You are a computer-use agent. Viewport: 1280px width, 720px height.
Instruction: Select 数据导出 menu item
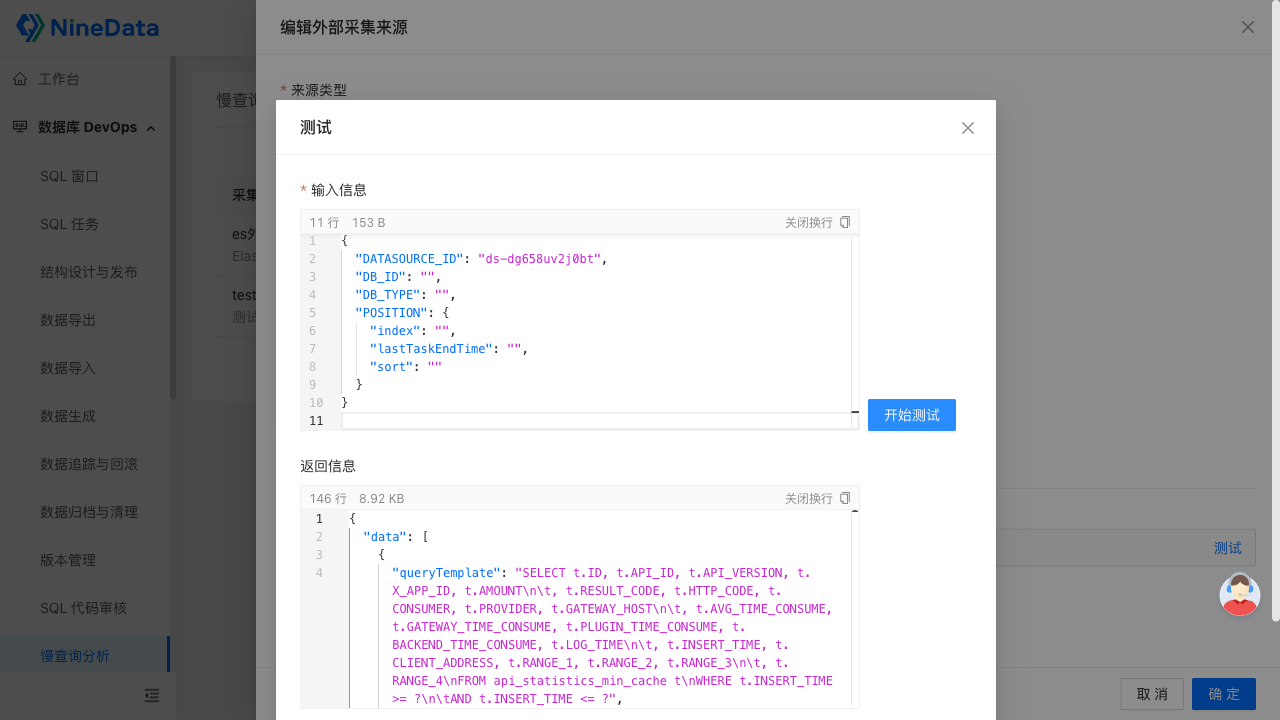pyautogui.click(x=68, y=319)
